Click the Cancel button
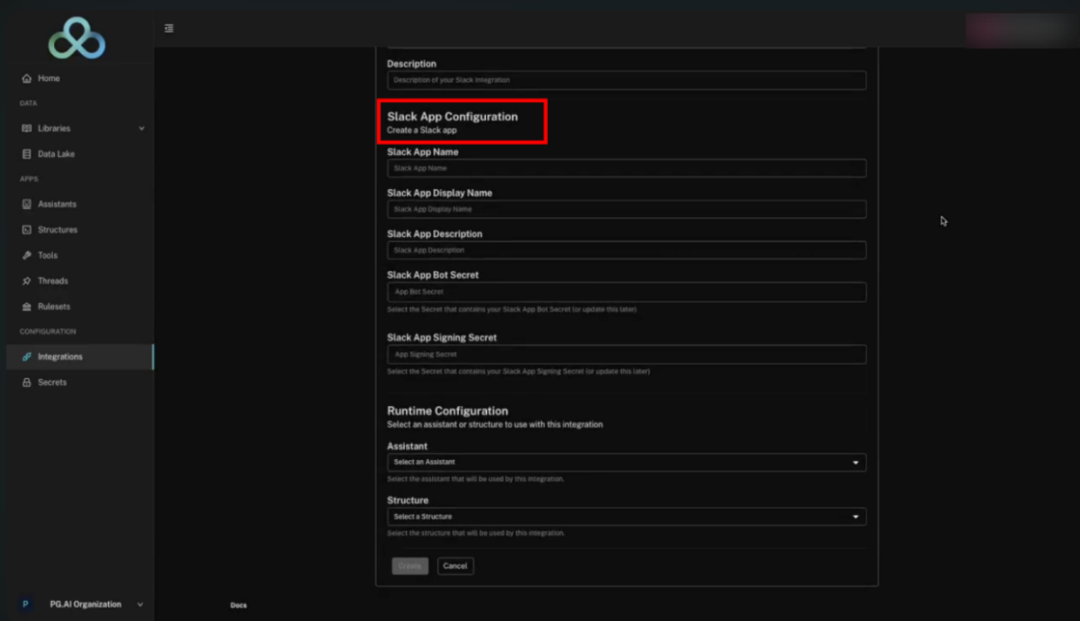The width and height of the screenshot is (1080, 621). tap(455, 566)
